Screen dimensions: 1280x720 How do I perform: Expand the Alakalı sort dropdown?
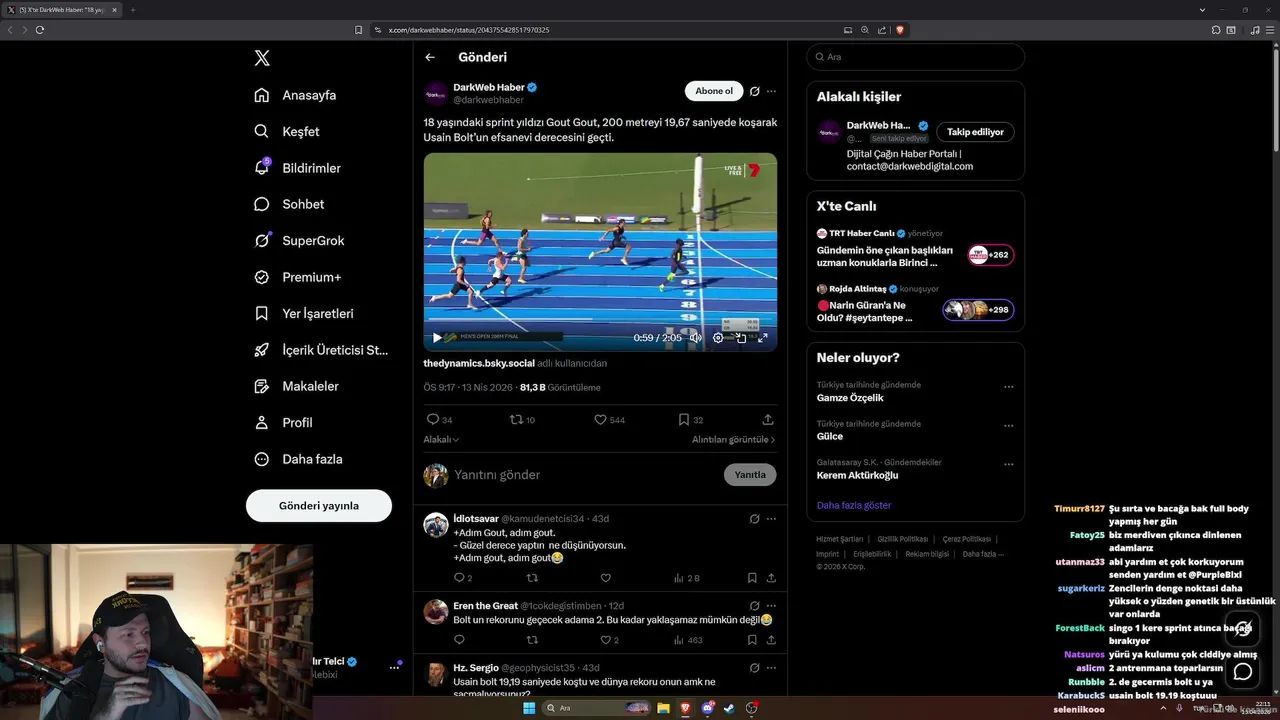[x=441, y=440]
